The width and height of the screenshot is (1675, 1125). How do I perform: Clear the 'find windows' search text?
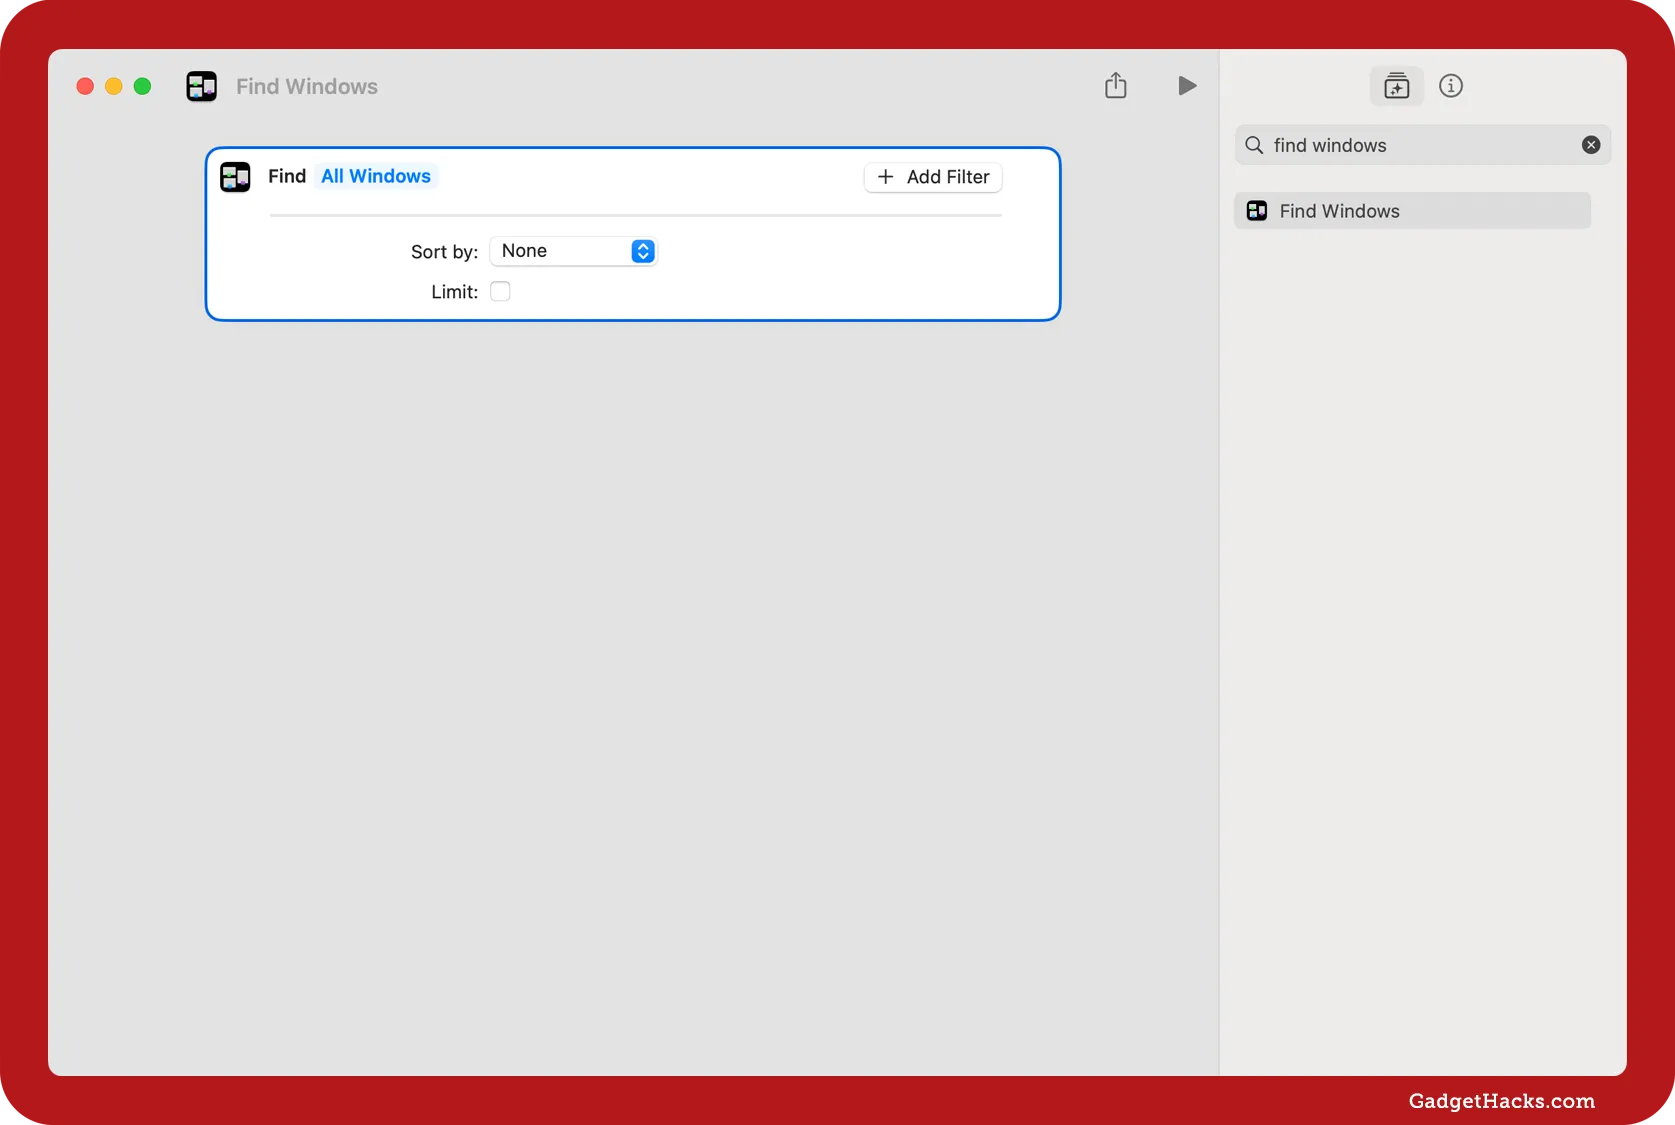coord(1591,145)
